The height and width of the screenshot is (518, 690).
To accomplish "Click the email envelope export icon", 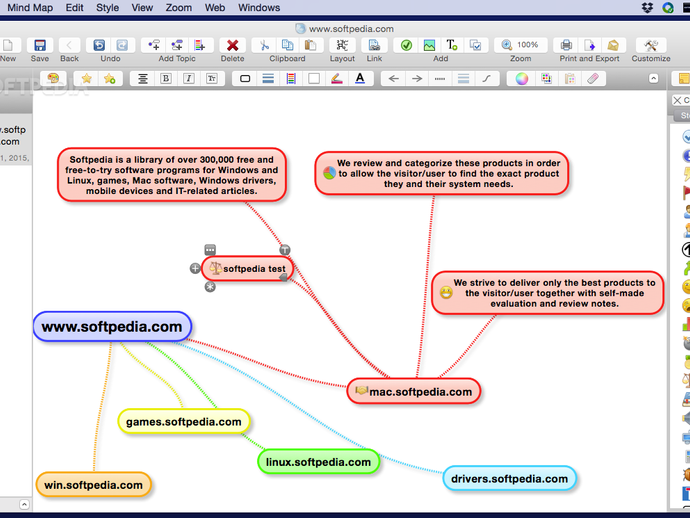I will 613,45.
